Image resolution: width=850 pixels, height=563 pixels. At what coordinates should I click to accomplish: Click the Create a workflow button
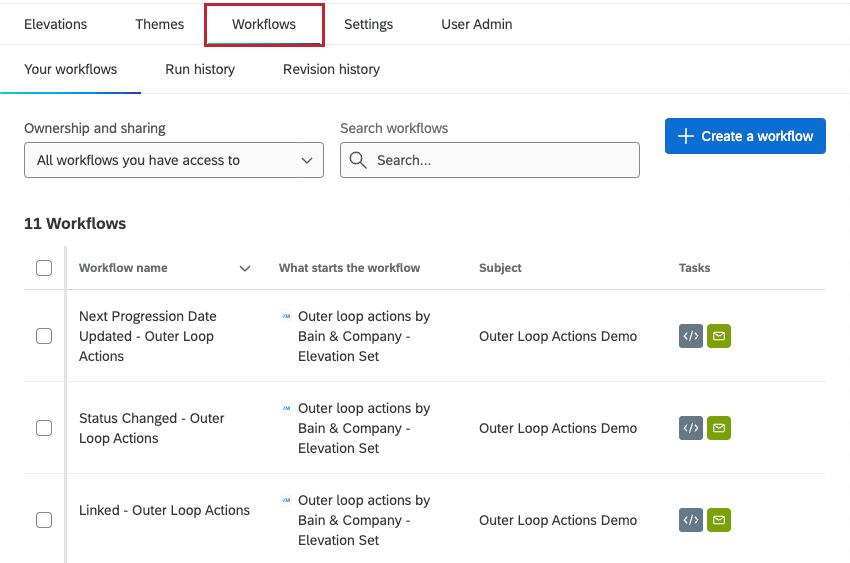[745, 136]
